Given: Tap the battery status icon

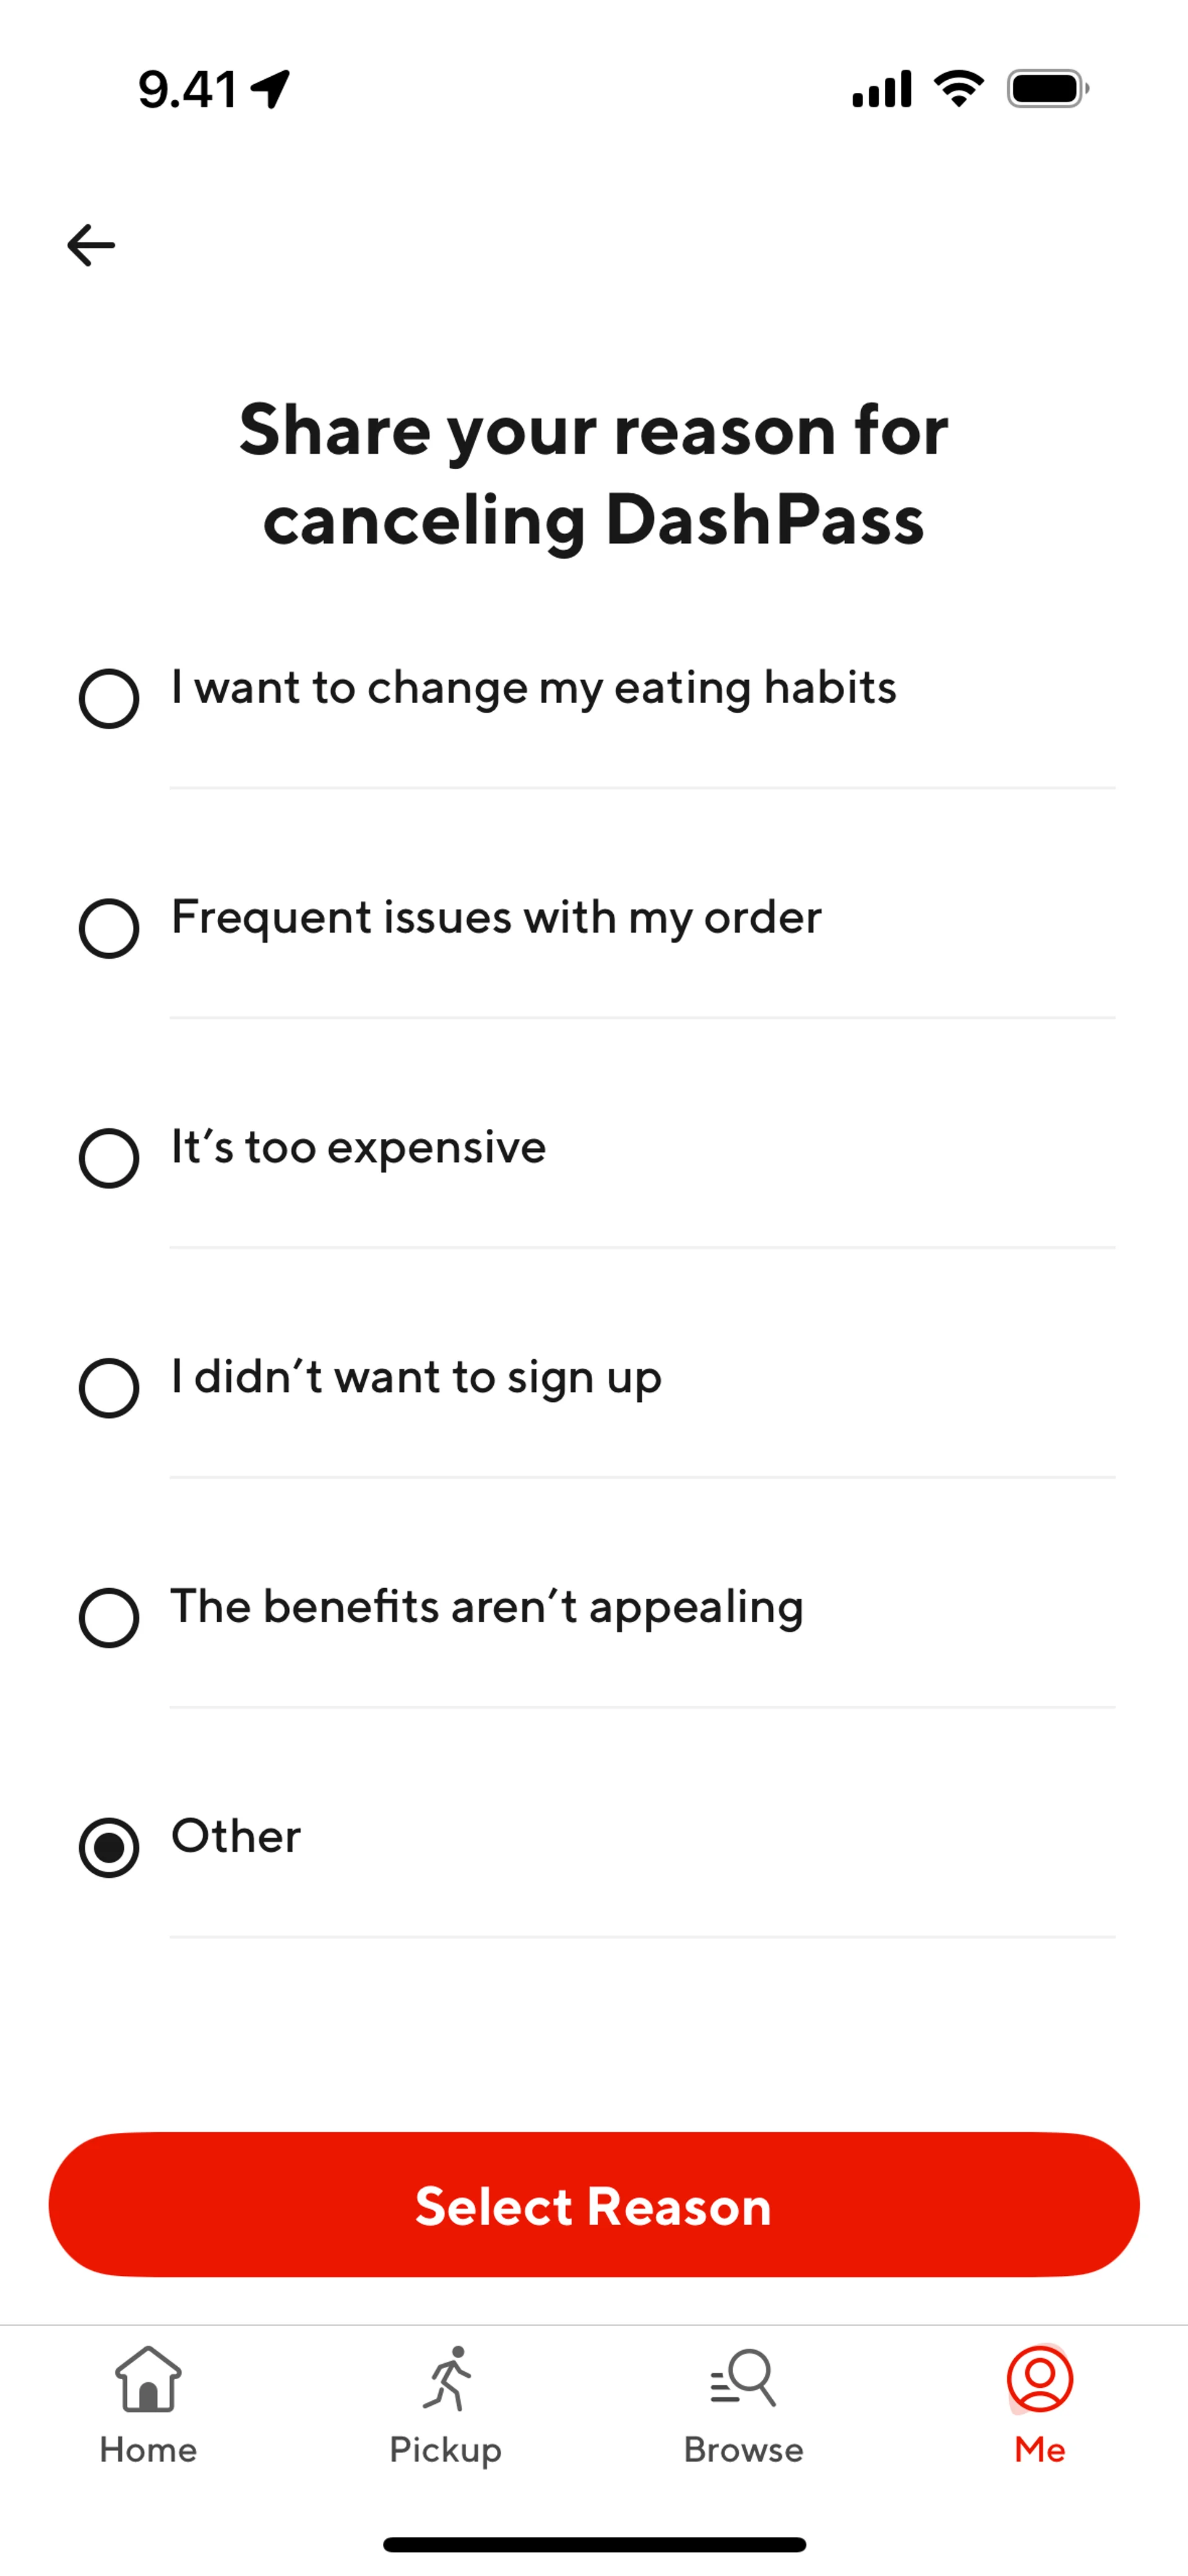Looking at the screenshot, I should (x=1048, y=89).
